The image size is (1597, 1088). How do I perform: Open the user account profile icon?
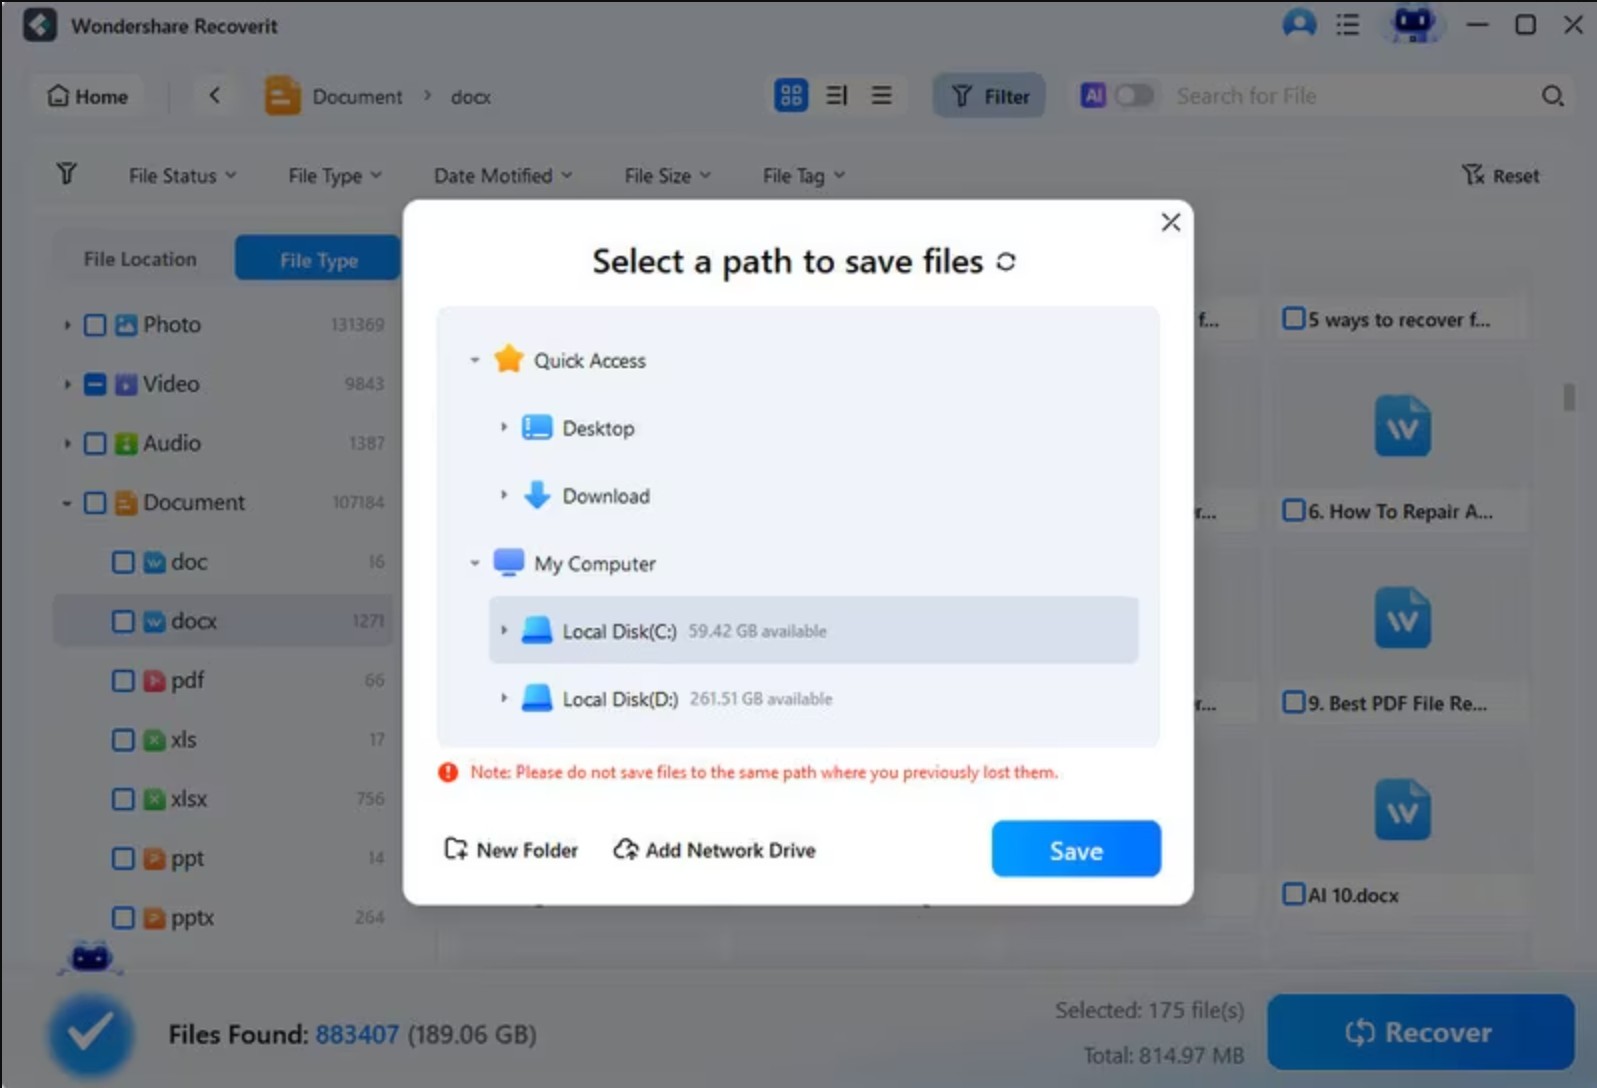pyautogui.click(x=1299, y=24)
